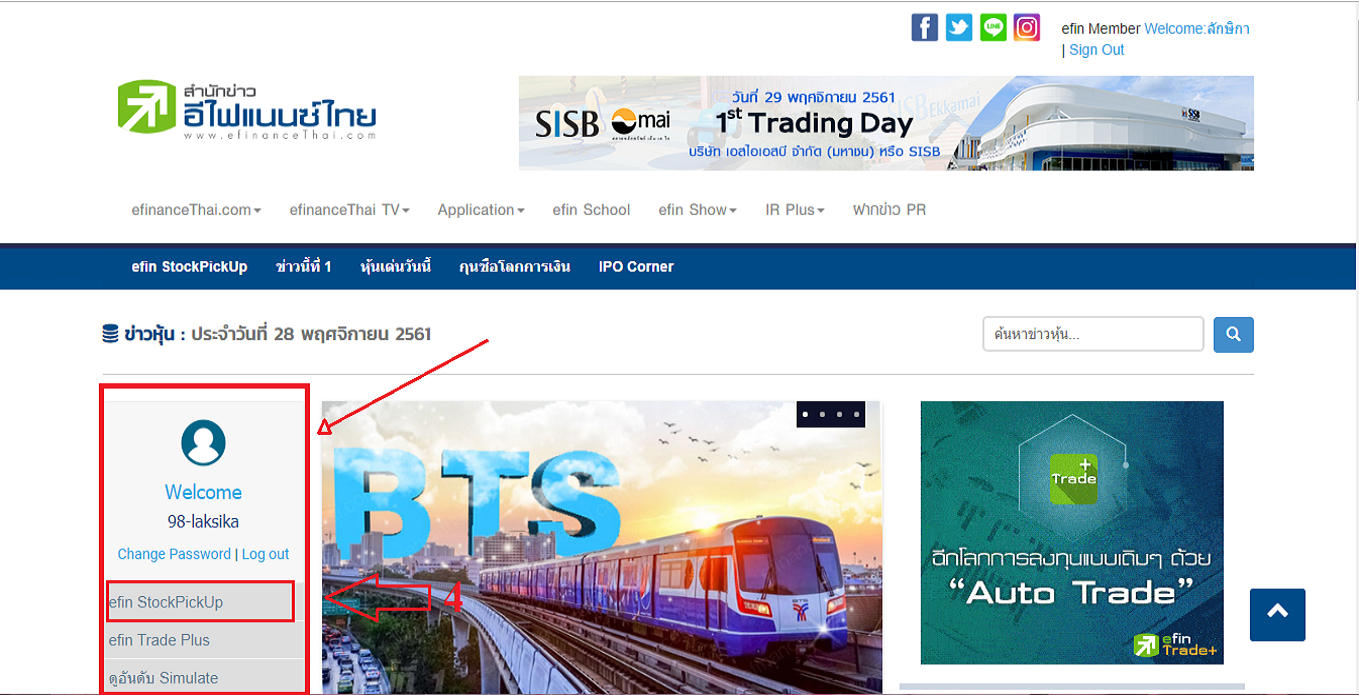Click the carousel indicator dots on banner

[831, 414]
